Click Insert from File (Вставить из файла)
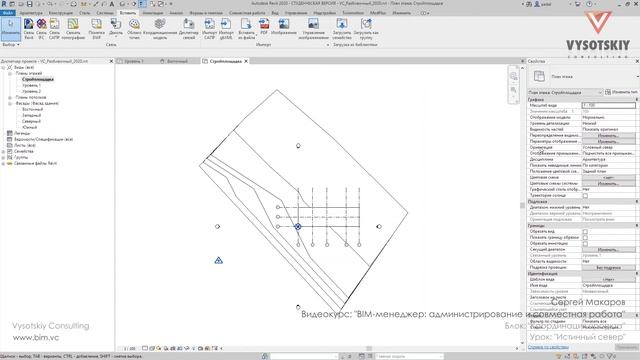Image resolution: width=640 pixels, height=360 pixels. [x=246, y=29]
